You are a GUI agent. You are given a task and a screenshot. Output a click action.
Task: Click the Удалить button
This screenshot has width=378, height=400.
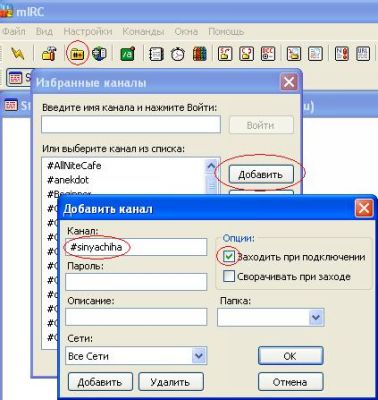(170, 382)
